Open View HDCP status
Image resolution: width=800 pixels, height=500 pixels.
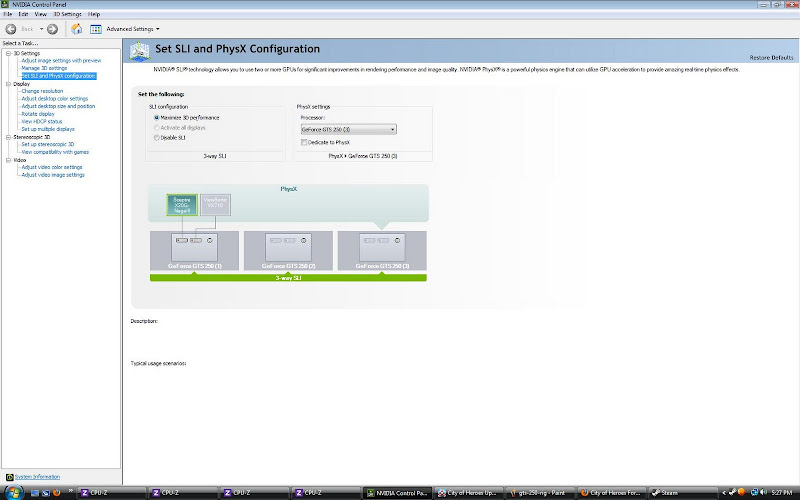pos(42,121)
